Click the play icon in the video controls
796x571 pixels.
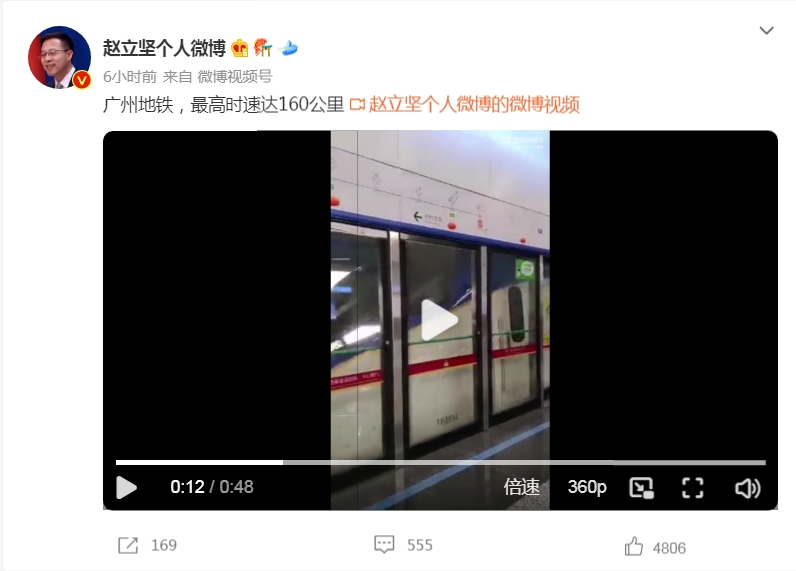coord(126,488)
